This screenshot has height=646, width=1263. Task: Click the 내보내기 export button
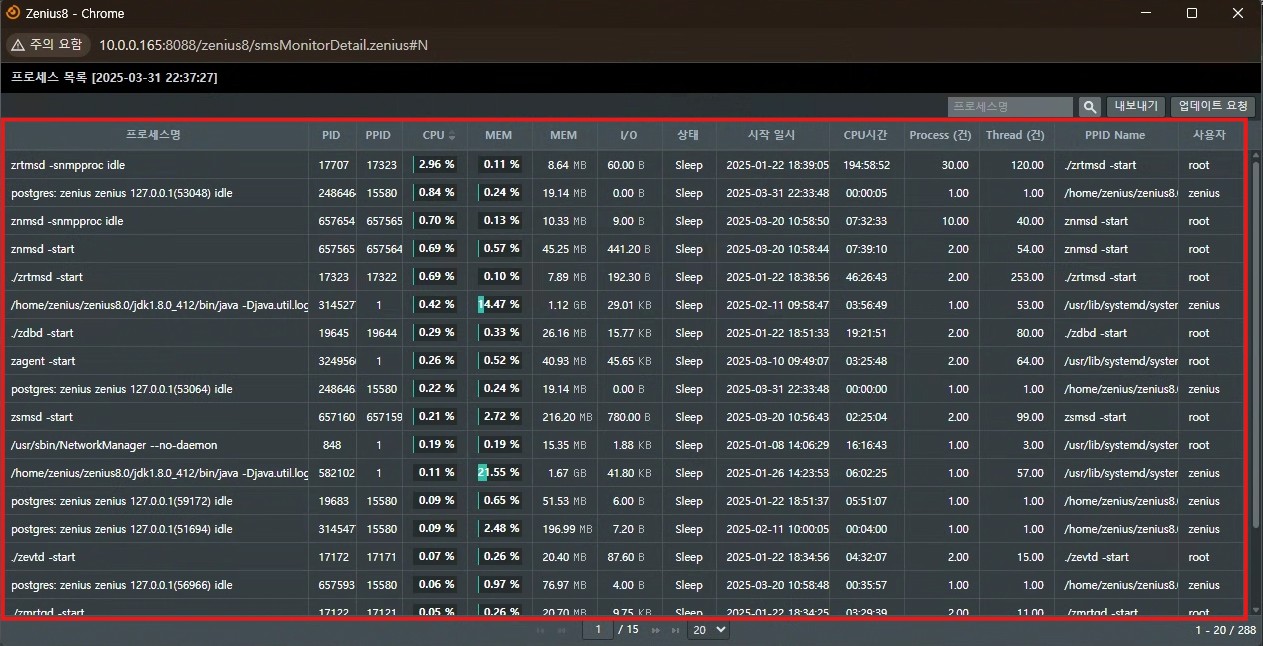(1136, 106)
